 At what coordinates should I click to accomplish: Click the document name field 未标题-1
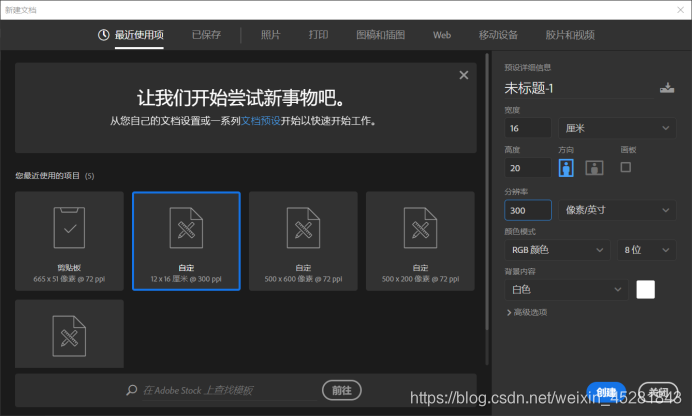tap(579, 88)
